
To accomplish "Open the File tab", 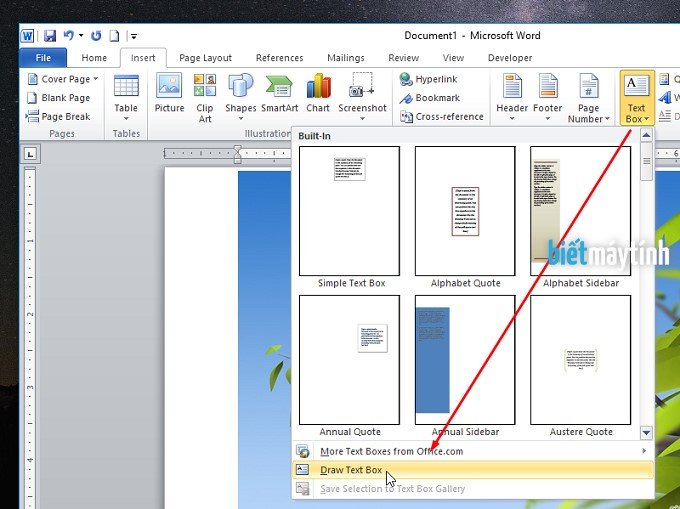I will (43, 58).
